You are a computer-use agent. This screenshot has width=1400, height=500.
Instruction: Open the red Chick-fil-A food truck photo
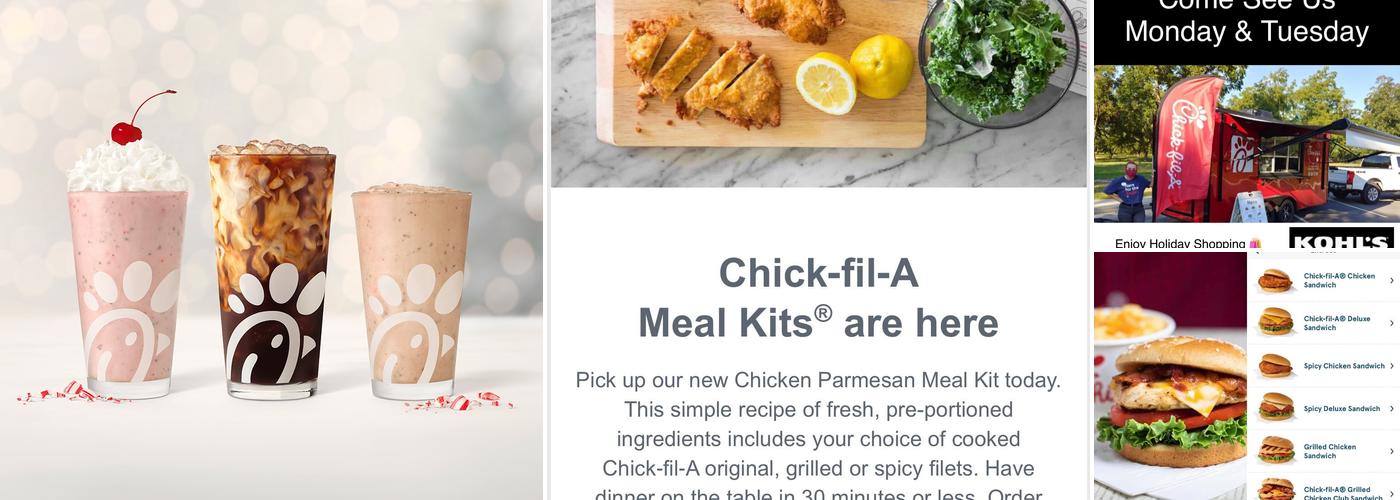point(1246,143)
